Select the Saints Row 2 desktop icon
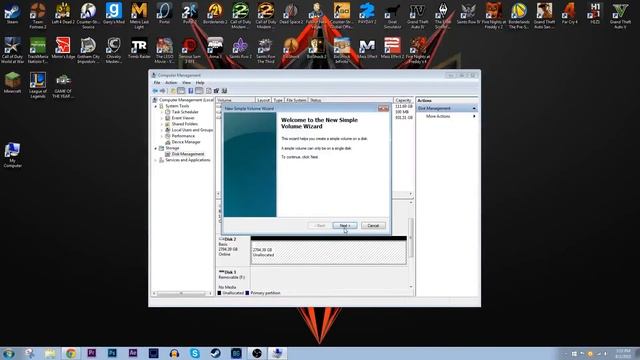The image size is (640, 360). [240, 48]
